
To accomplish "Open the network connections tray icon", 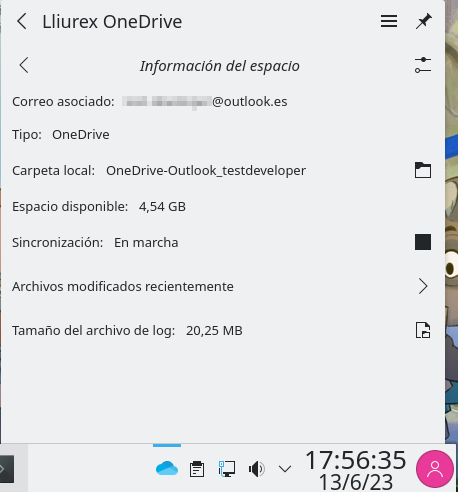I will coord(227,469).
